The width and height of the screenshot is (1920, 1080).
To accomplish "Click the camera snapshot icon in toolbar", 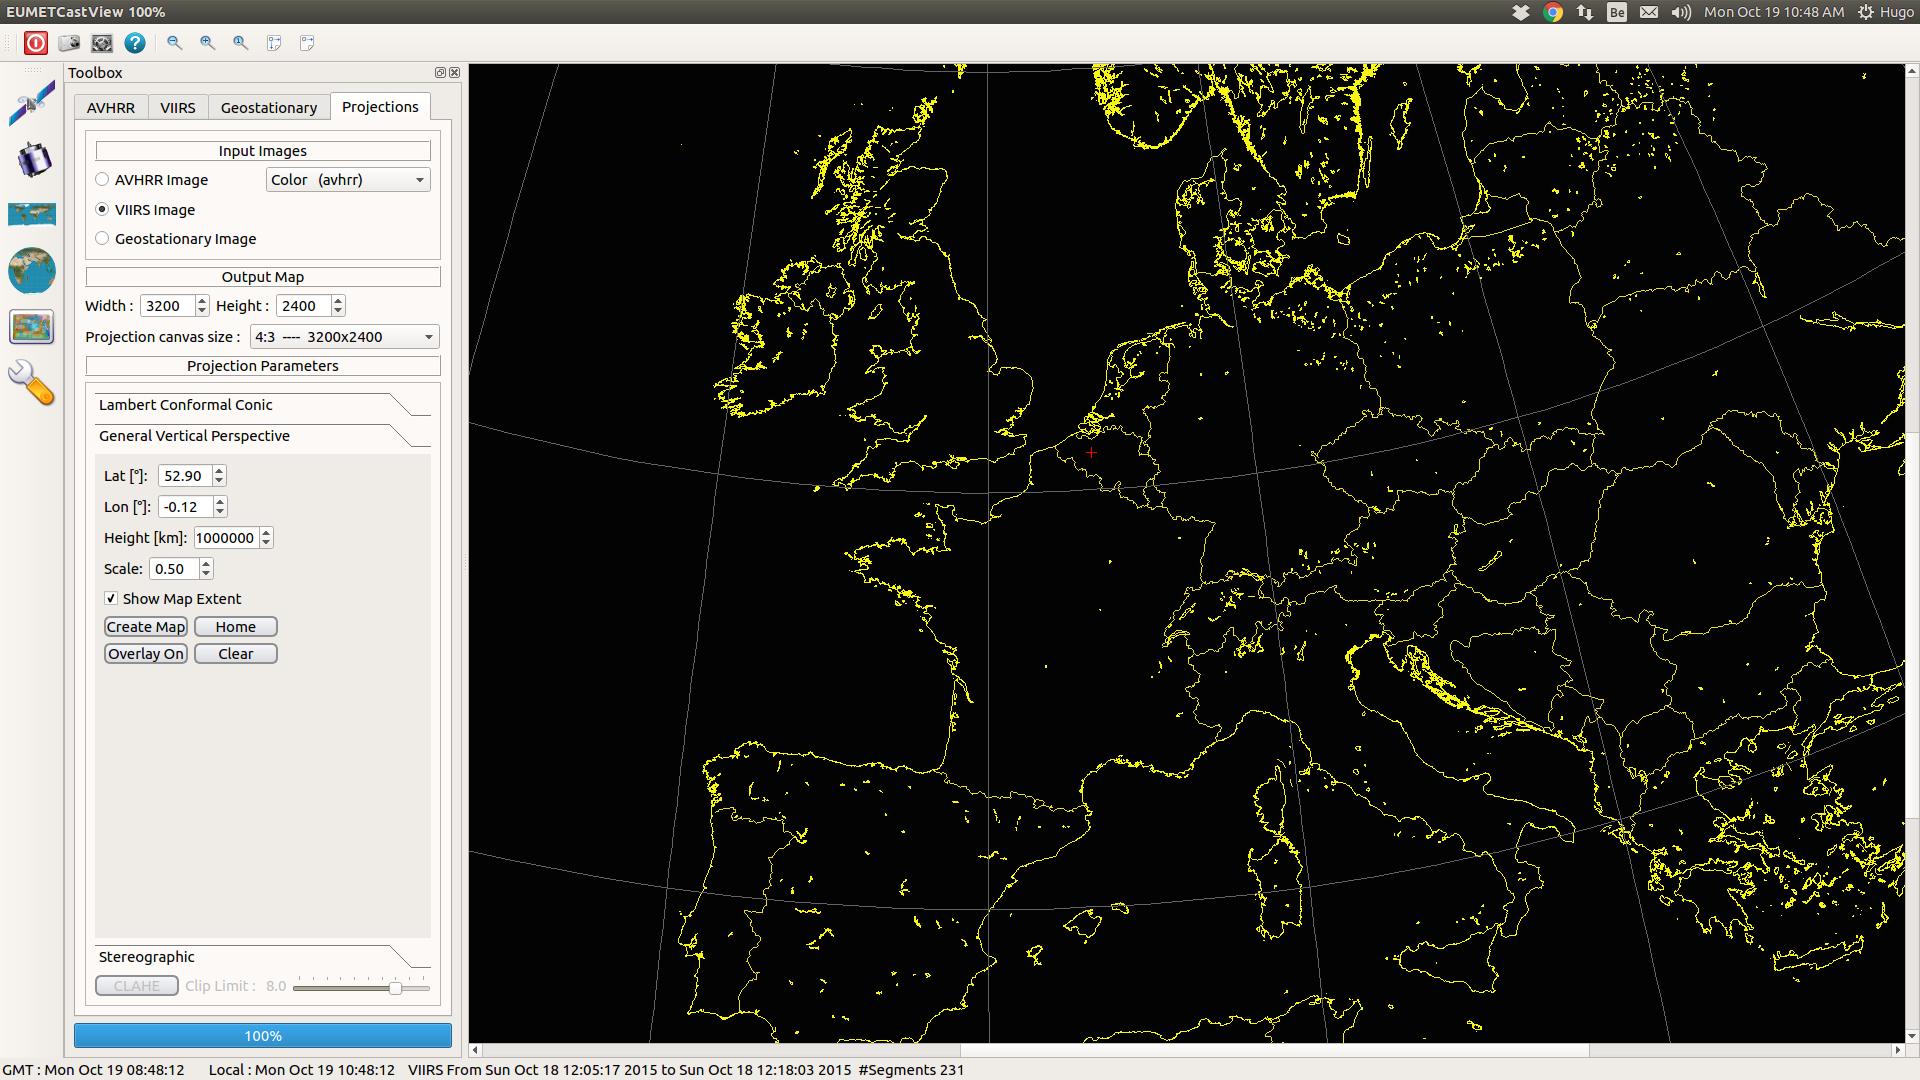I will click(69, 43).
